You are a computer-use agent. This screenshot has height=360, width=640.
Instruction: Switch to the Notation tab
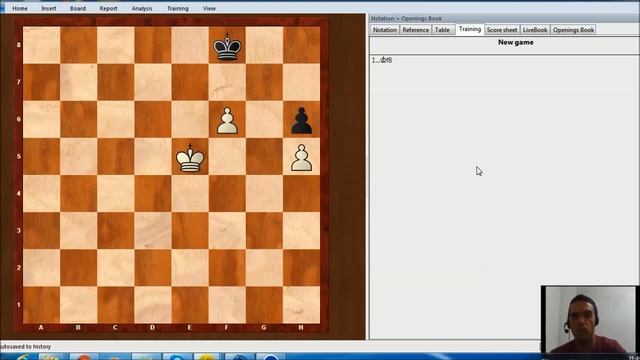(x=384, y=30)
